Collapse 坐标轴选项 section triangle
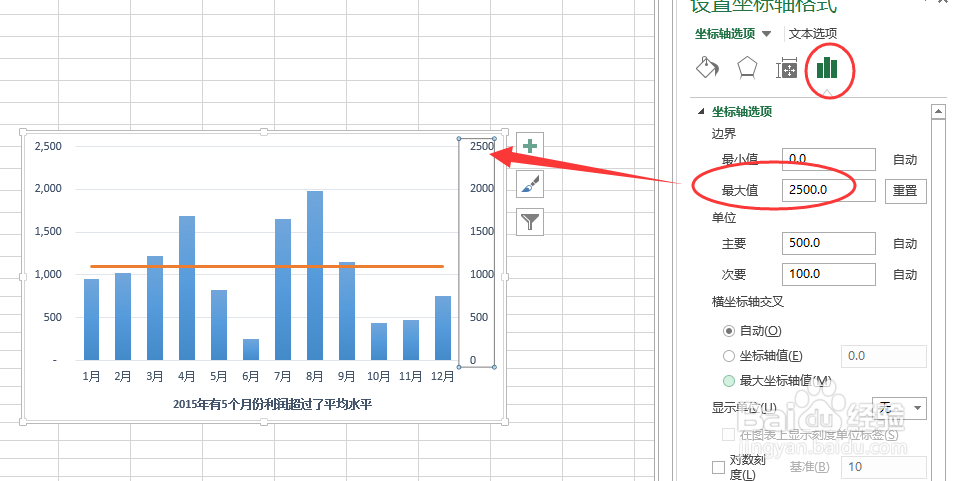Screen dimensions: 961x481 point(701,112)
